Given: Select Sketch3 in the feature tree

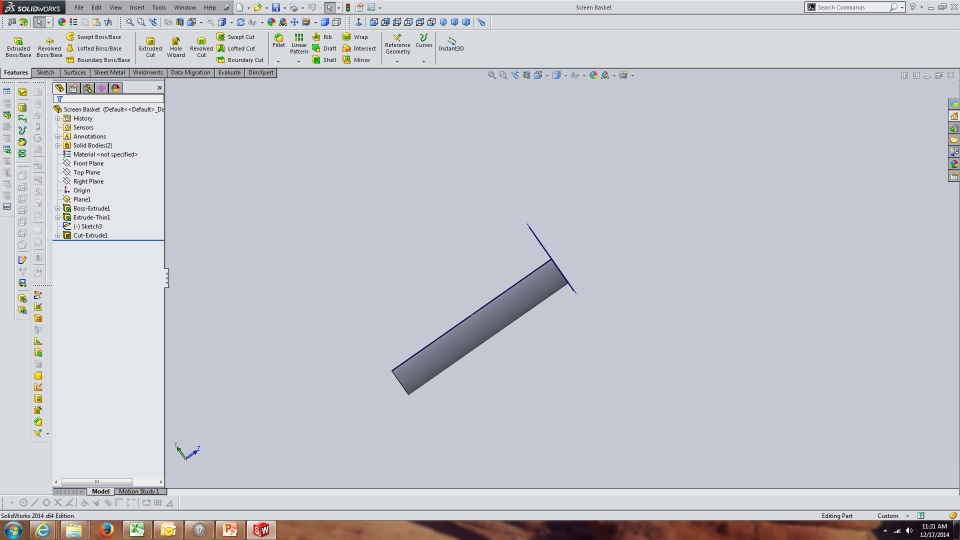Looking at the screenshot, I should pyautogui.click(x=83, y=227).
